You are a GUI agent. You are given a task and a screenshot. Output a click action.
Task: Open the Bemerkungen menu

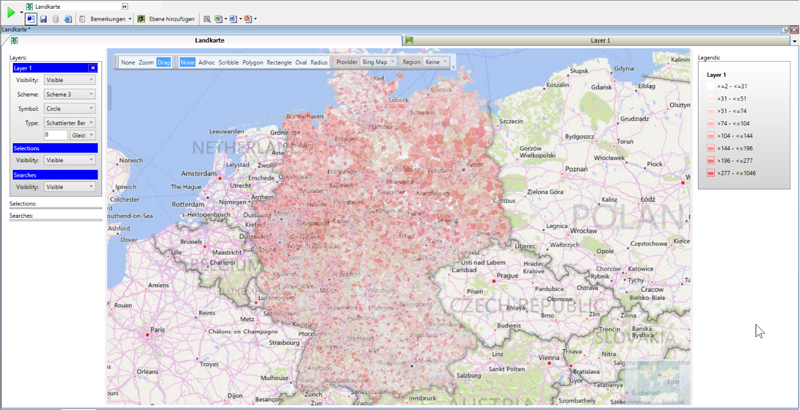(x=108, y=19)
